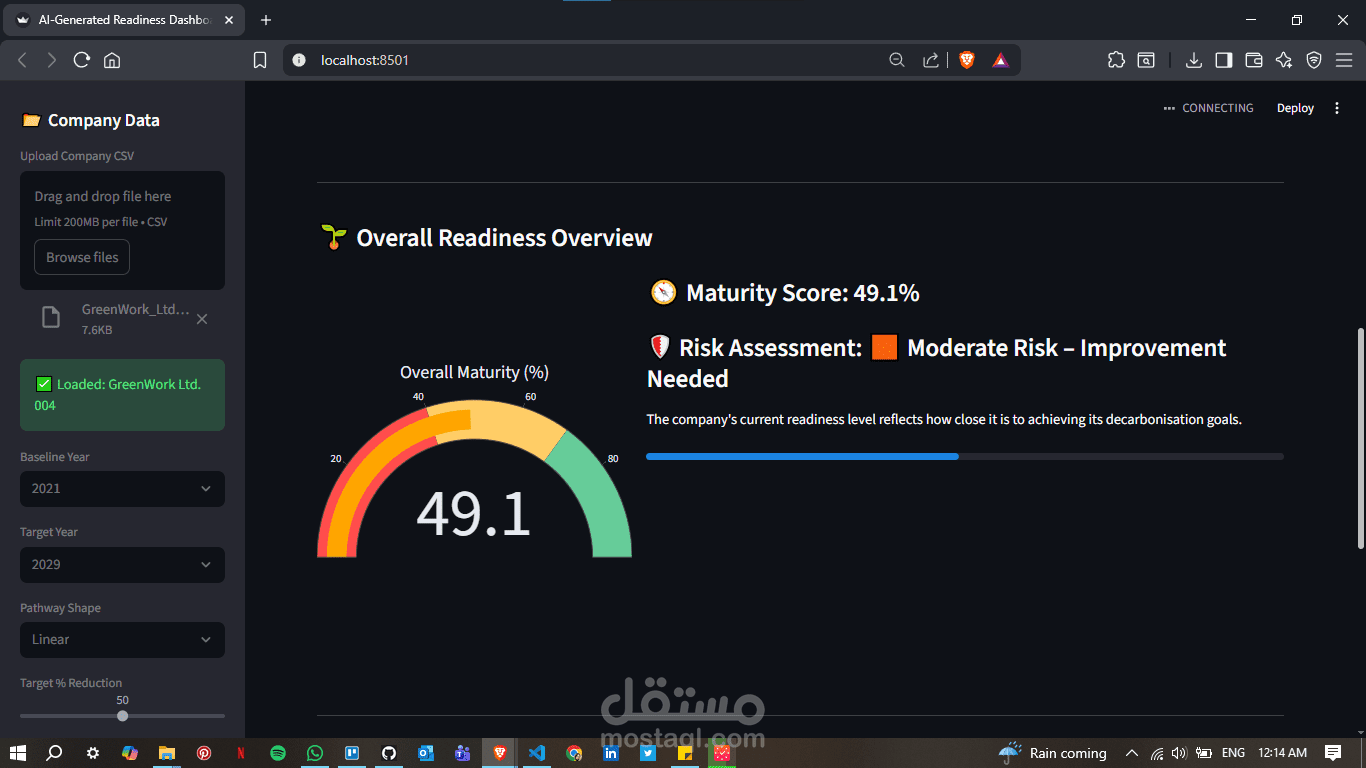Open Streamlit three-dot options menu
Image resolution: width=1366 pixels, height=768 pixels.
tap(1337, 108)
